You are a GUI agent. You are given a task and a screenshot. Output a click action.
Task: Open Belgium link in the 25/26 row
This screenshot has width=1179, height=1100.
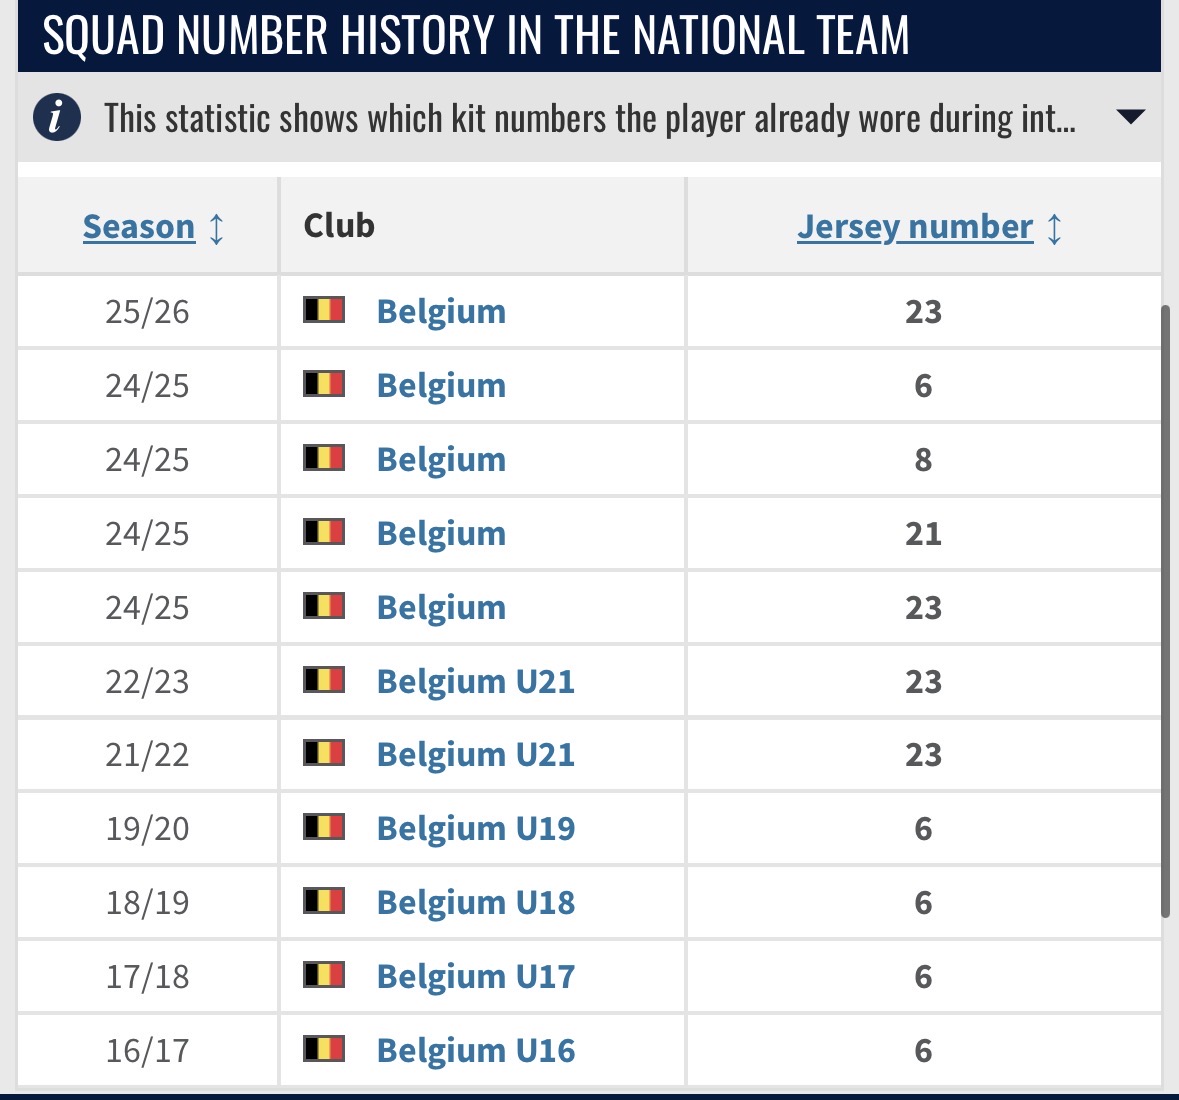[x=441, y=311]
